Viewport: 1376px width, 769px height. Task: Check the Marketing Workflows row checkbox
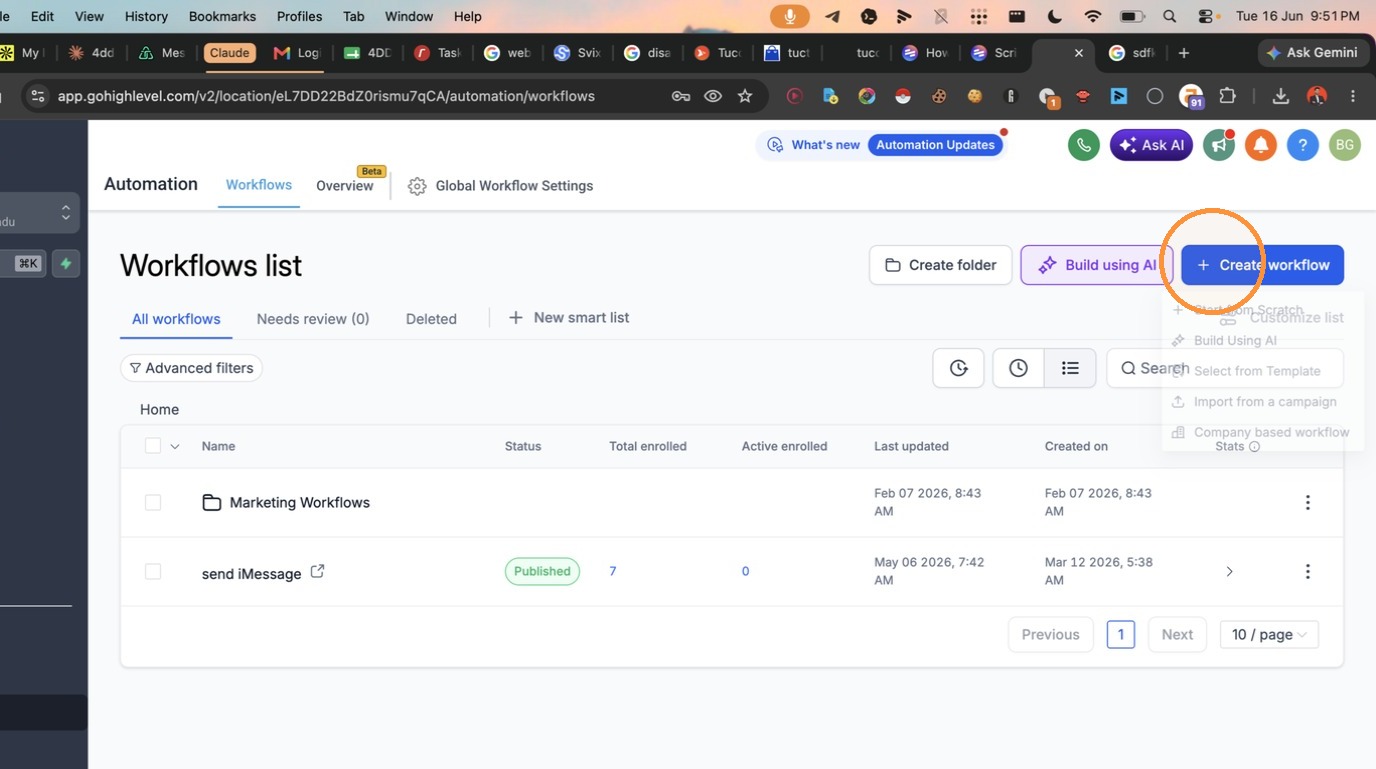(153, 502)
